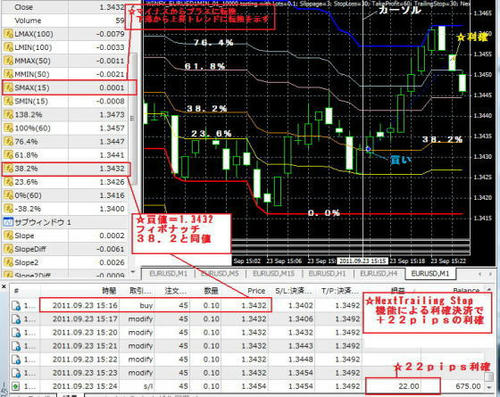Image resolution: width=500 pixels, height=397 pixels.
Task: Click the 76.4% indicator icon
Action: click(x=8, y=142)
